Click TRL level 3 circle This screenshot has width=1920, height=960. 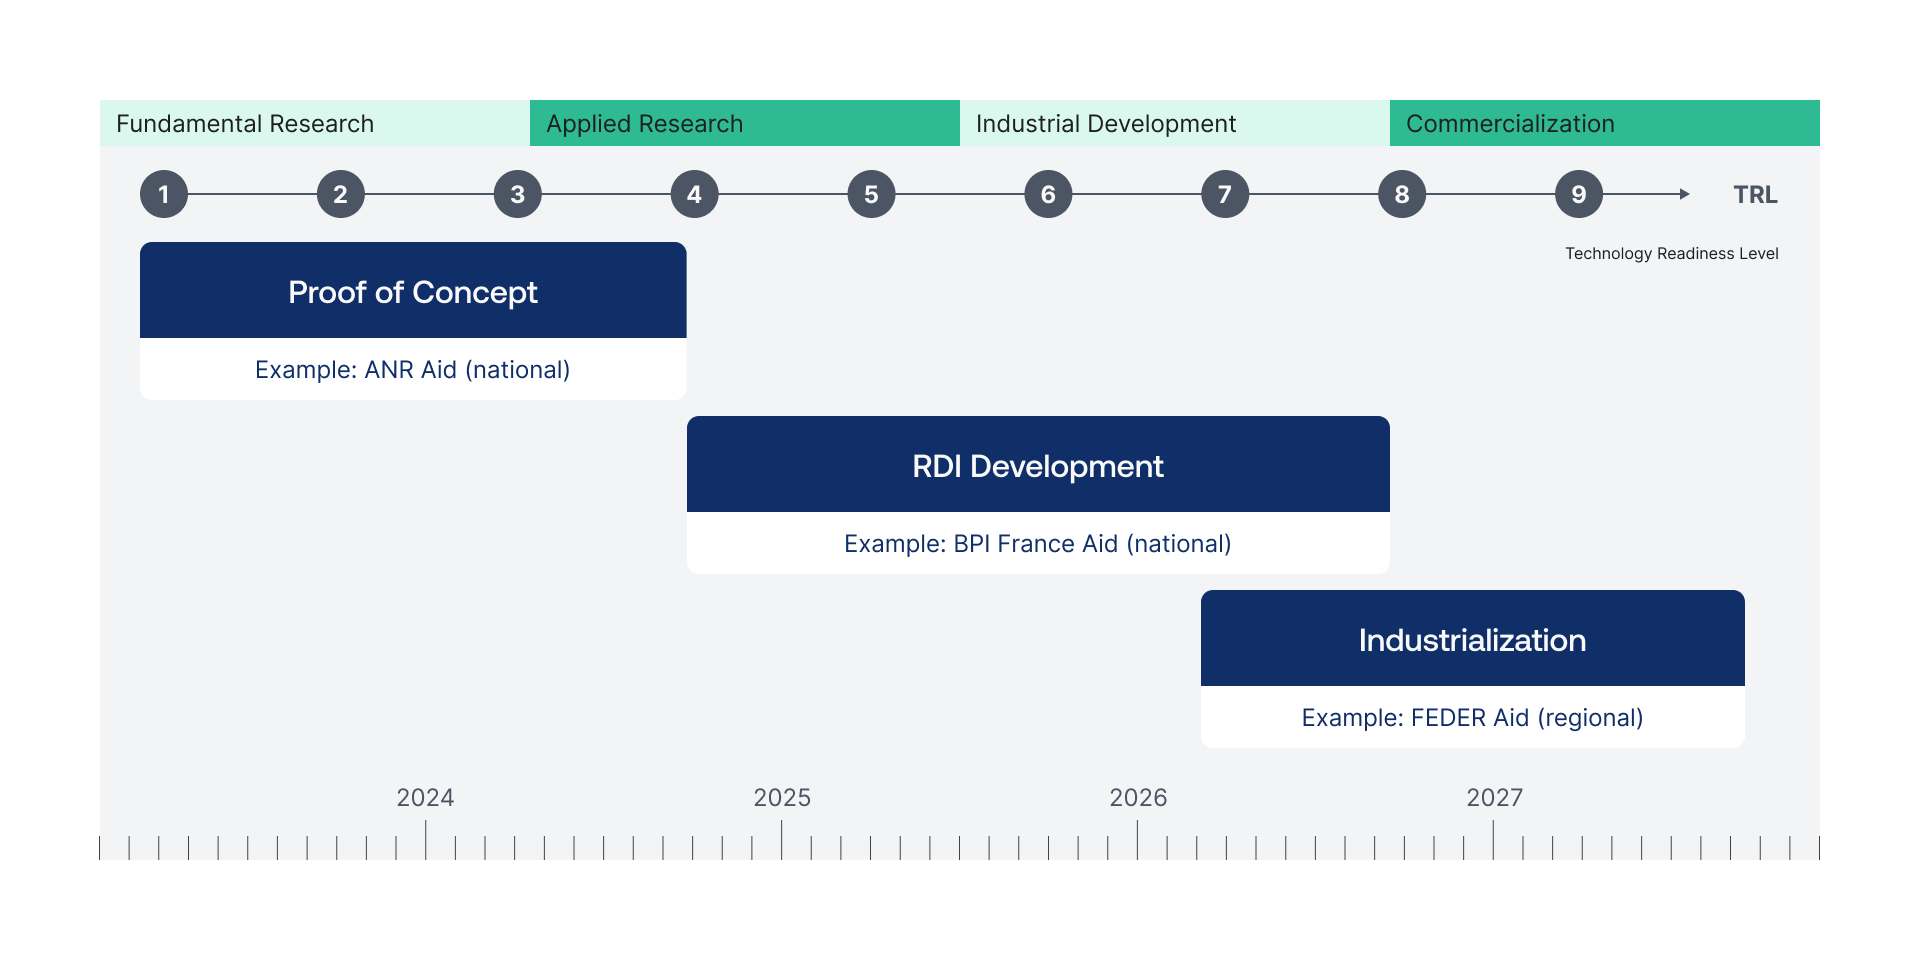(518, 194)
